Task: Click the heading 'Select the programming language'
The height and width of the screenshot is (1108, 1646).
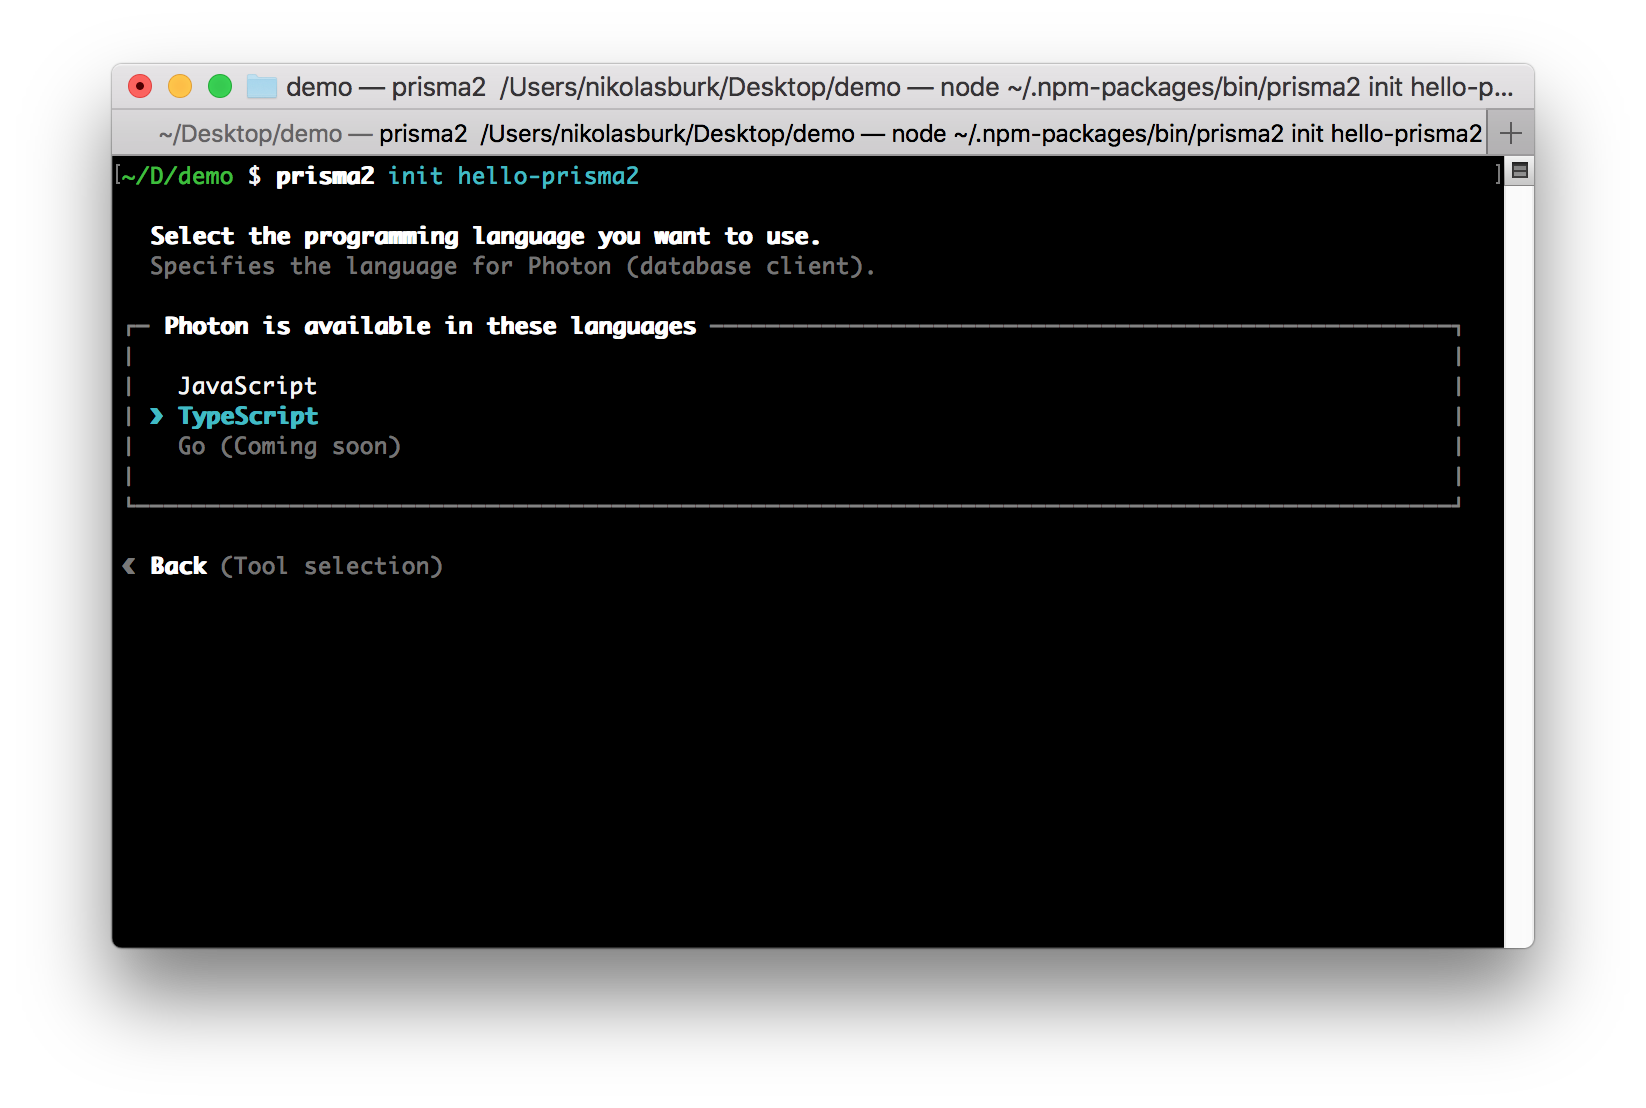Action: coord(485,236)
